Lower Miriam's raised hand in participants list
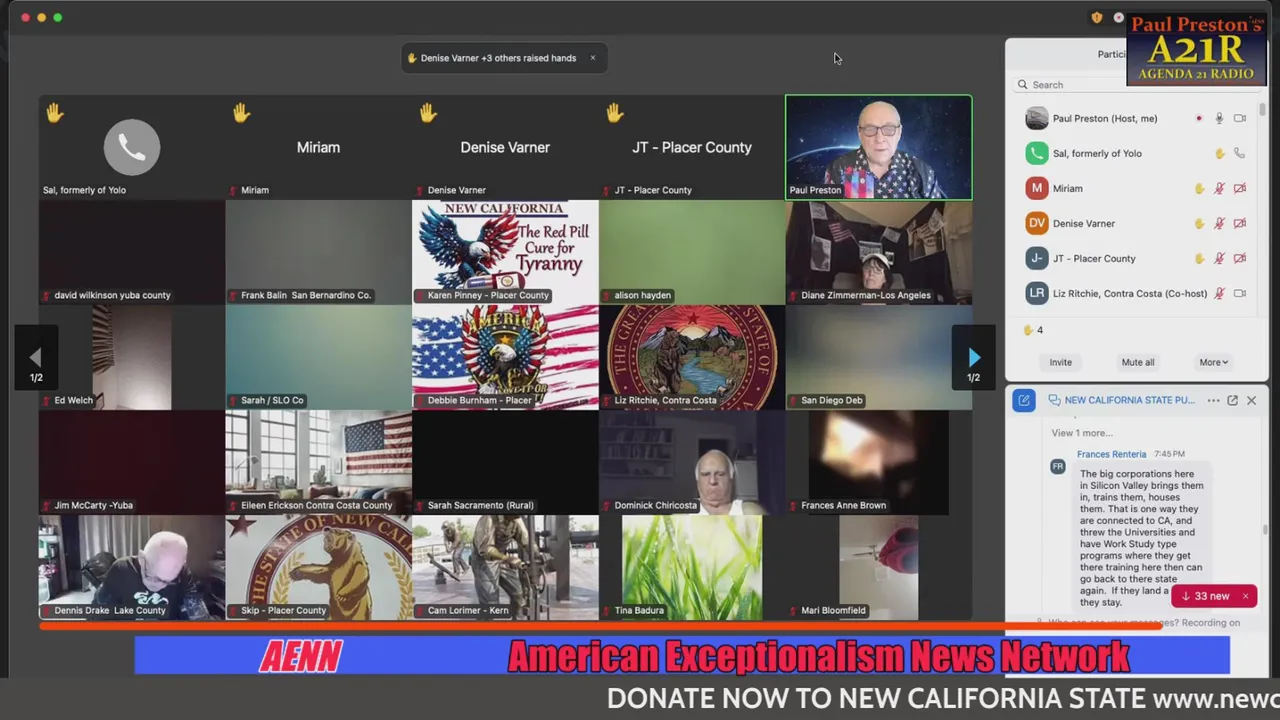1280x720 pixels. (1199, 188)
